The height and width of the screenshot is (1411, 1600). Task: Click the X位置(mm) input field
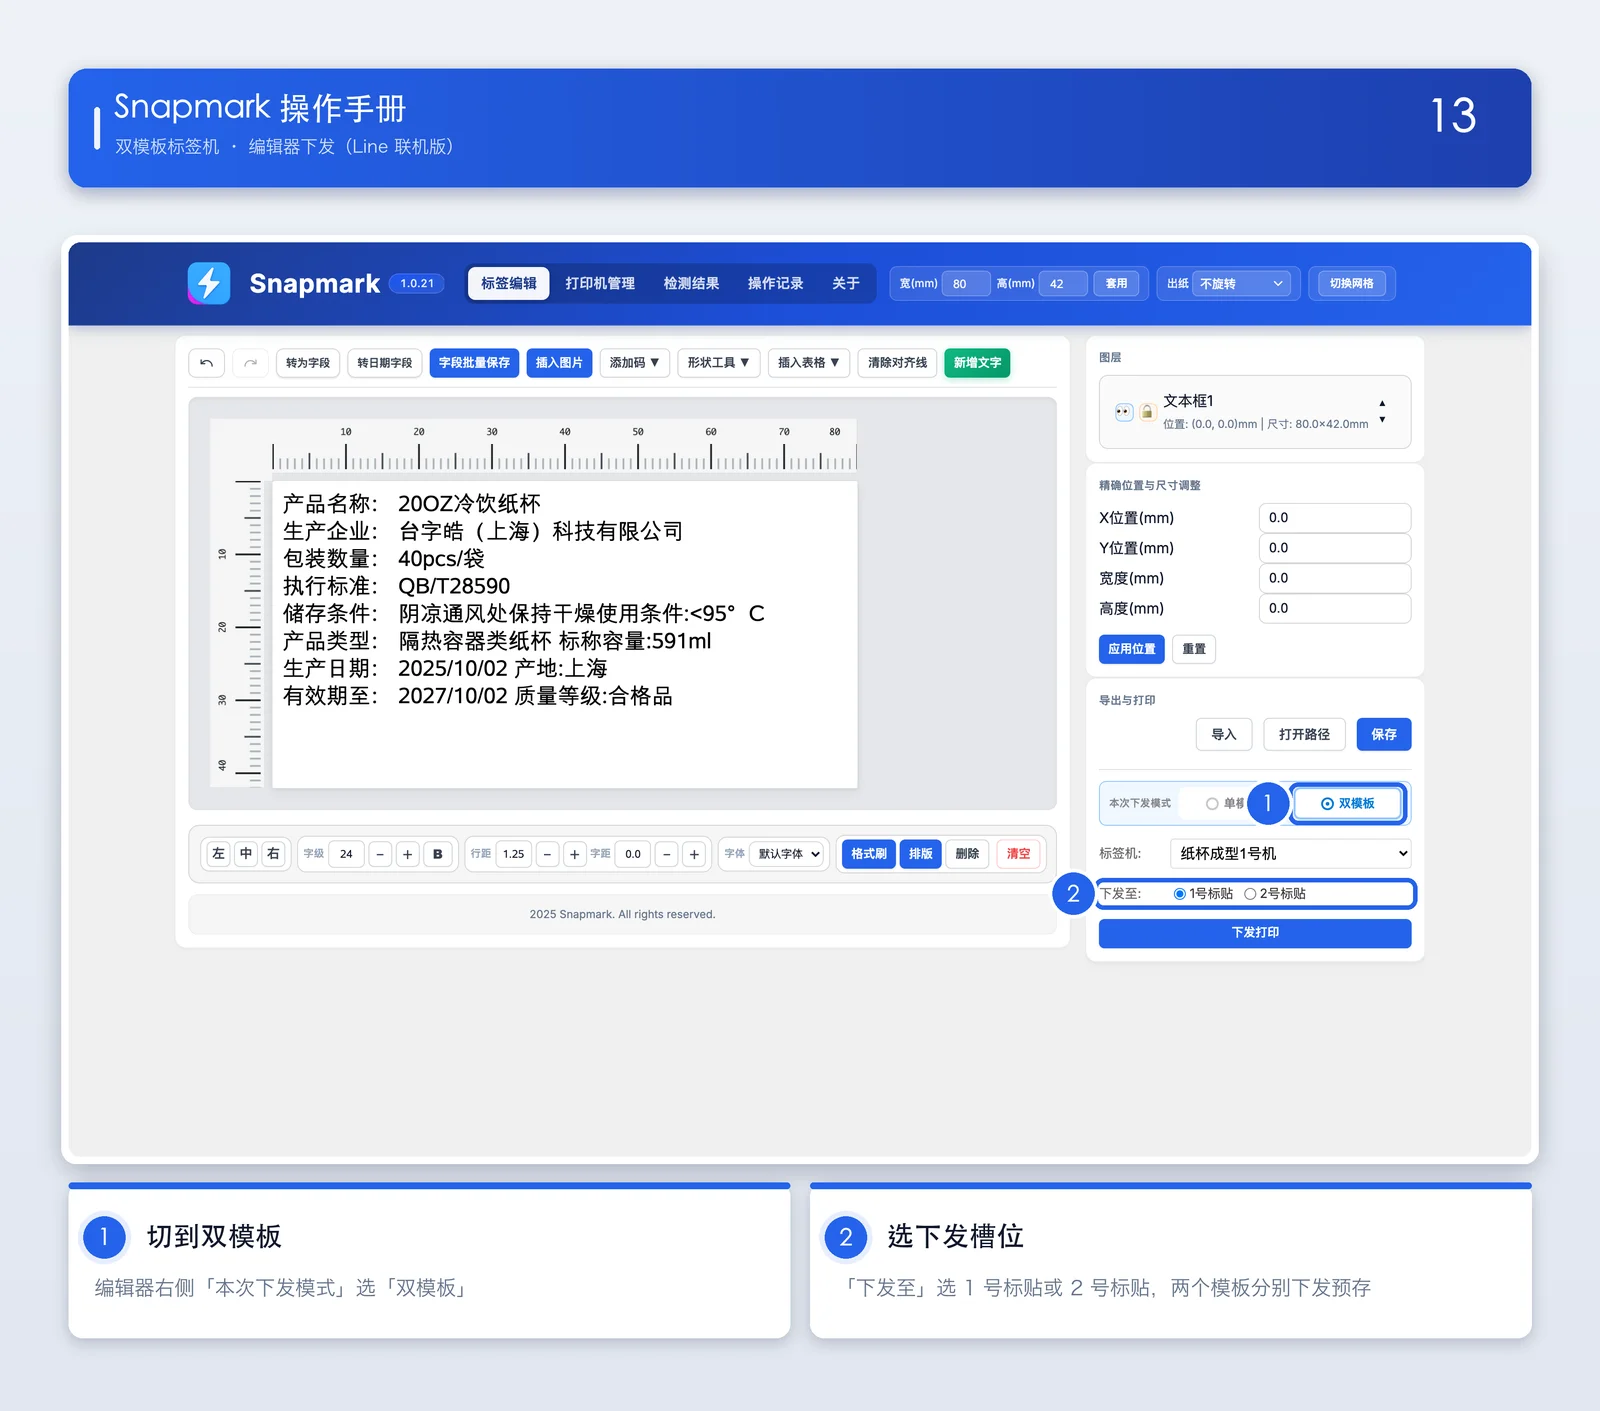[x=1335, y=518]
